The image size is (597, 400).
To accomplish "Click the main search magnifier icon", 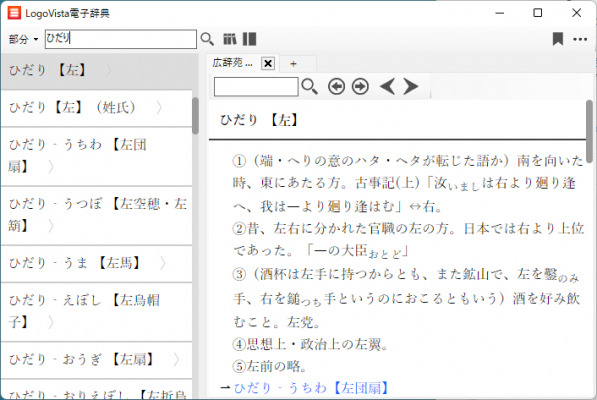I will tap(207, 39).
